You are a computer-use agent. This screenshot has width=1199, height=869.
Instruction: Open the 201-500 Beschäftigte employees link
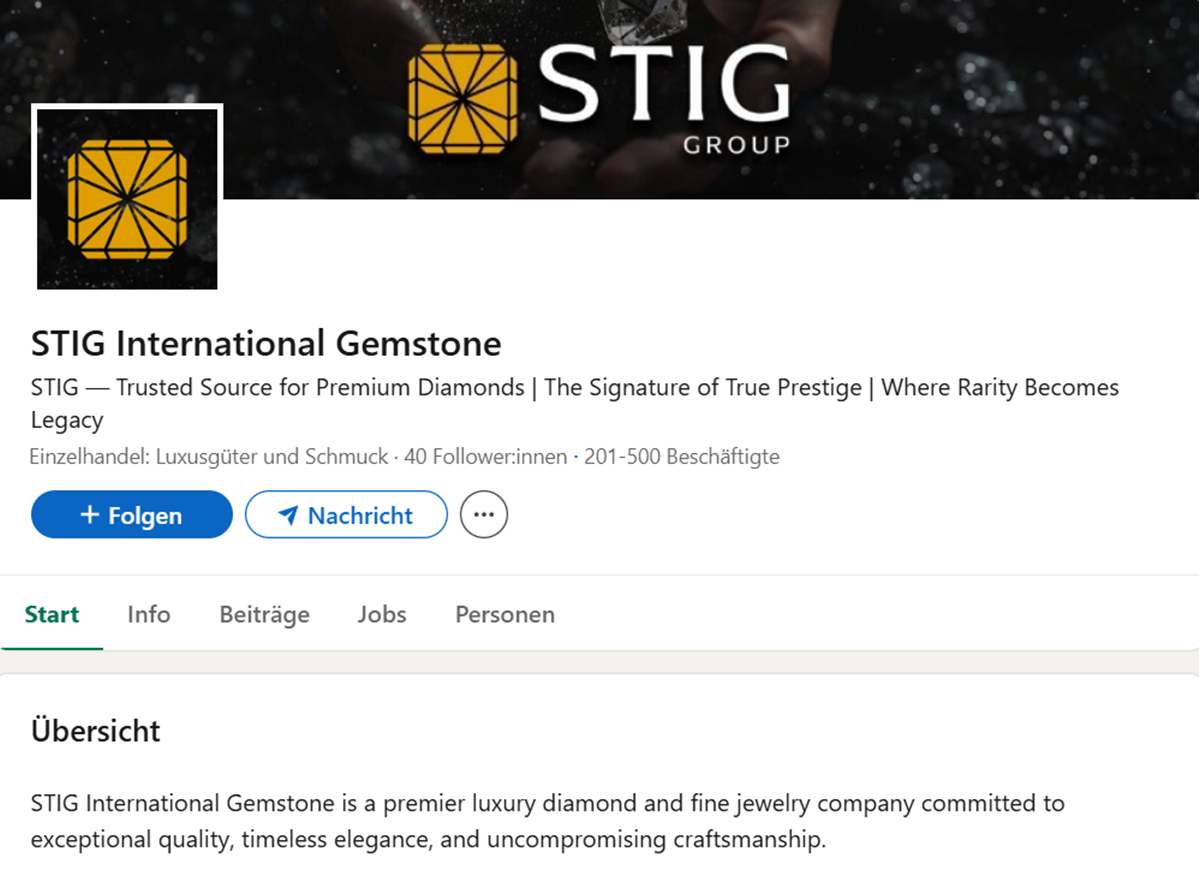coord(681,457)
